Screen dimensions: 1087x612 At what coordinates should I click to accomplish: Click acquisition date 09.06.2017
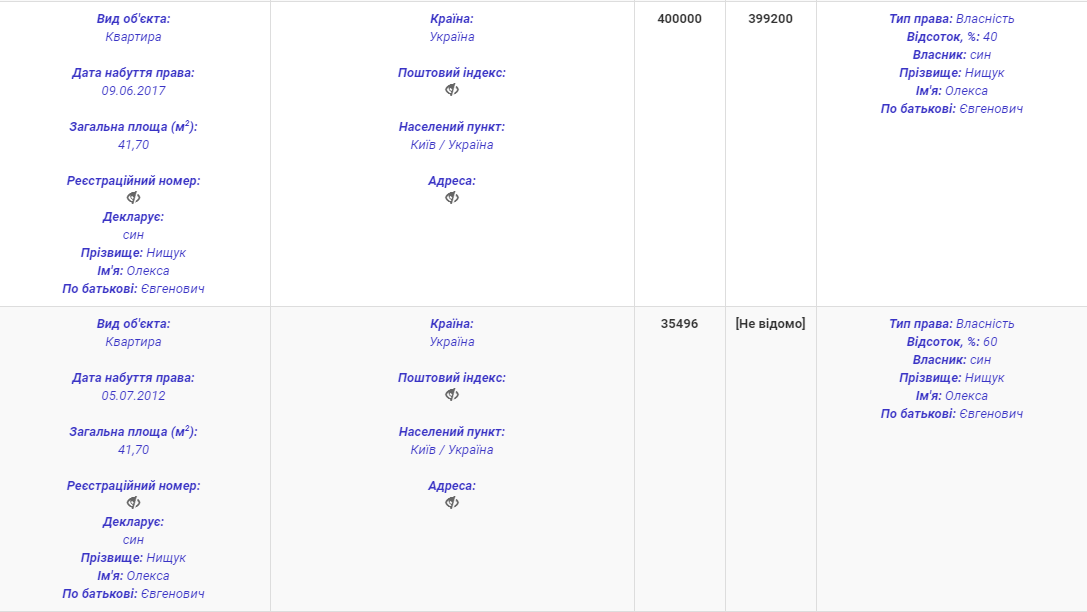coord(133,91)
